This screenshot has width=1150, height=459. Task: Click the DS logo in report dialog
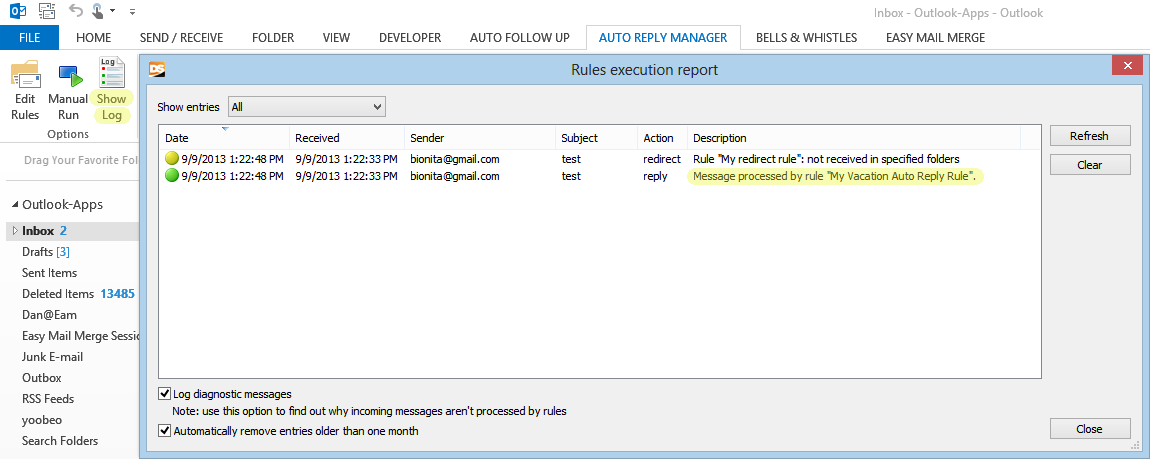(x=157, y=70)
